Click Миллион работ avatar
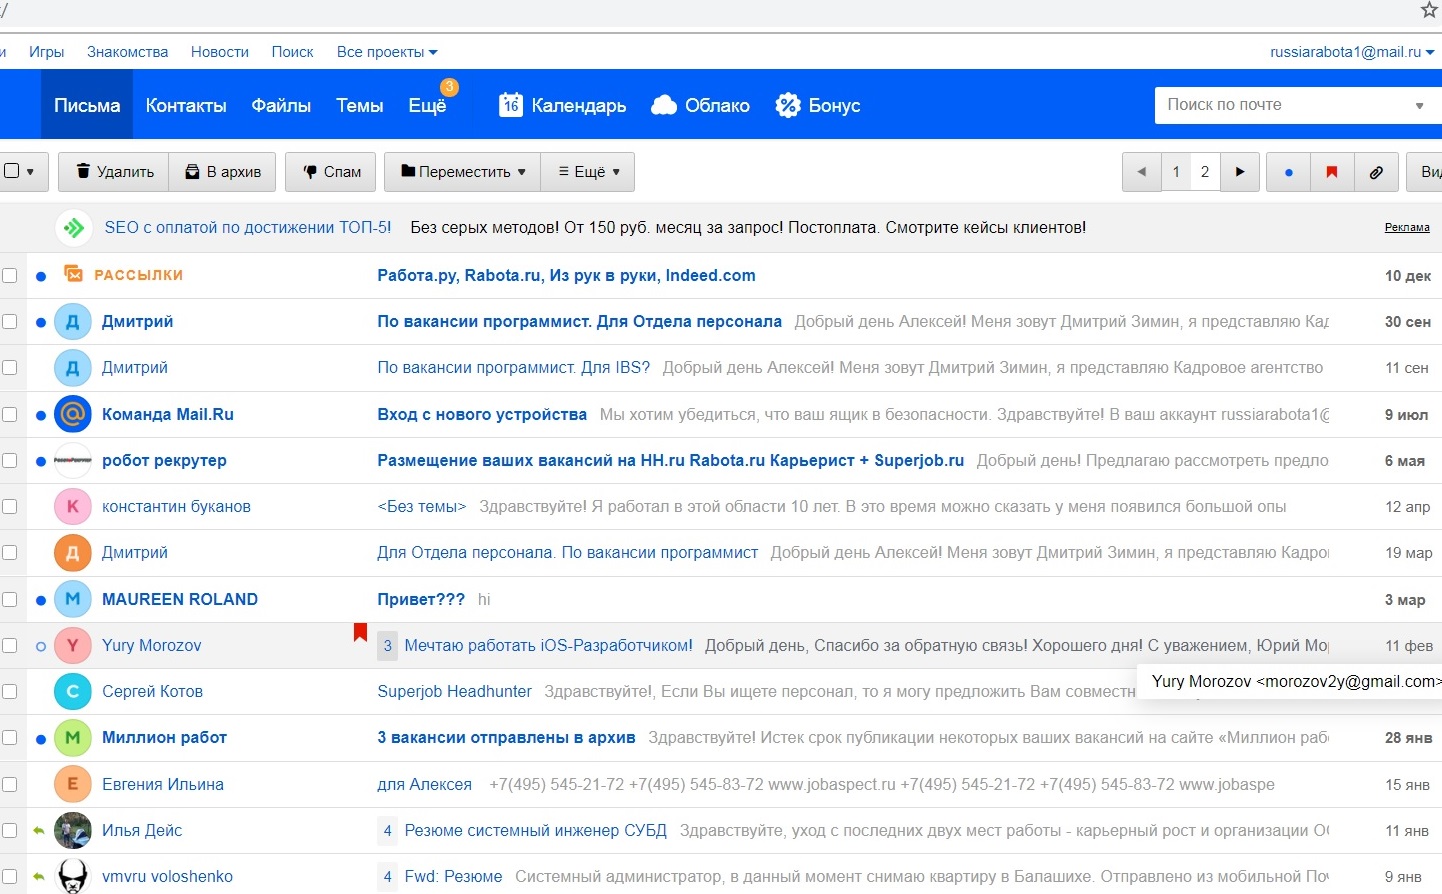1442x894 pixels. (72, 738)
